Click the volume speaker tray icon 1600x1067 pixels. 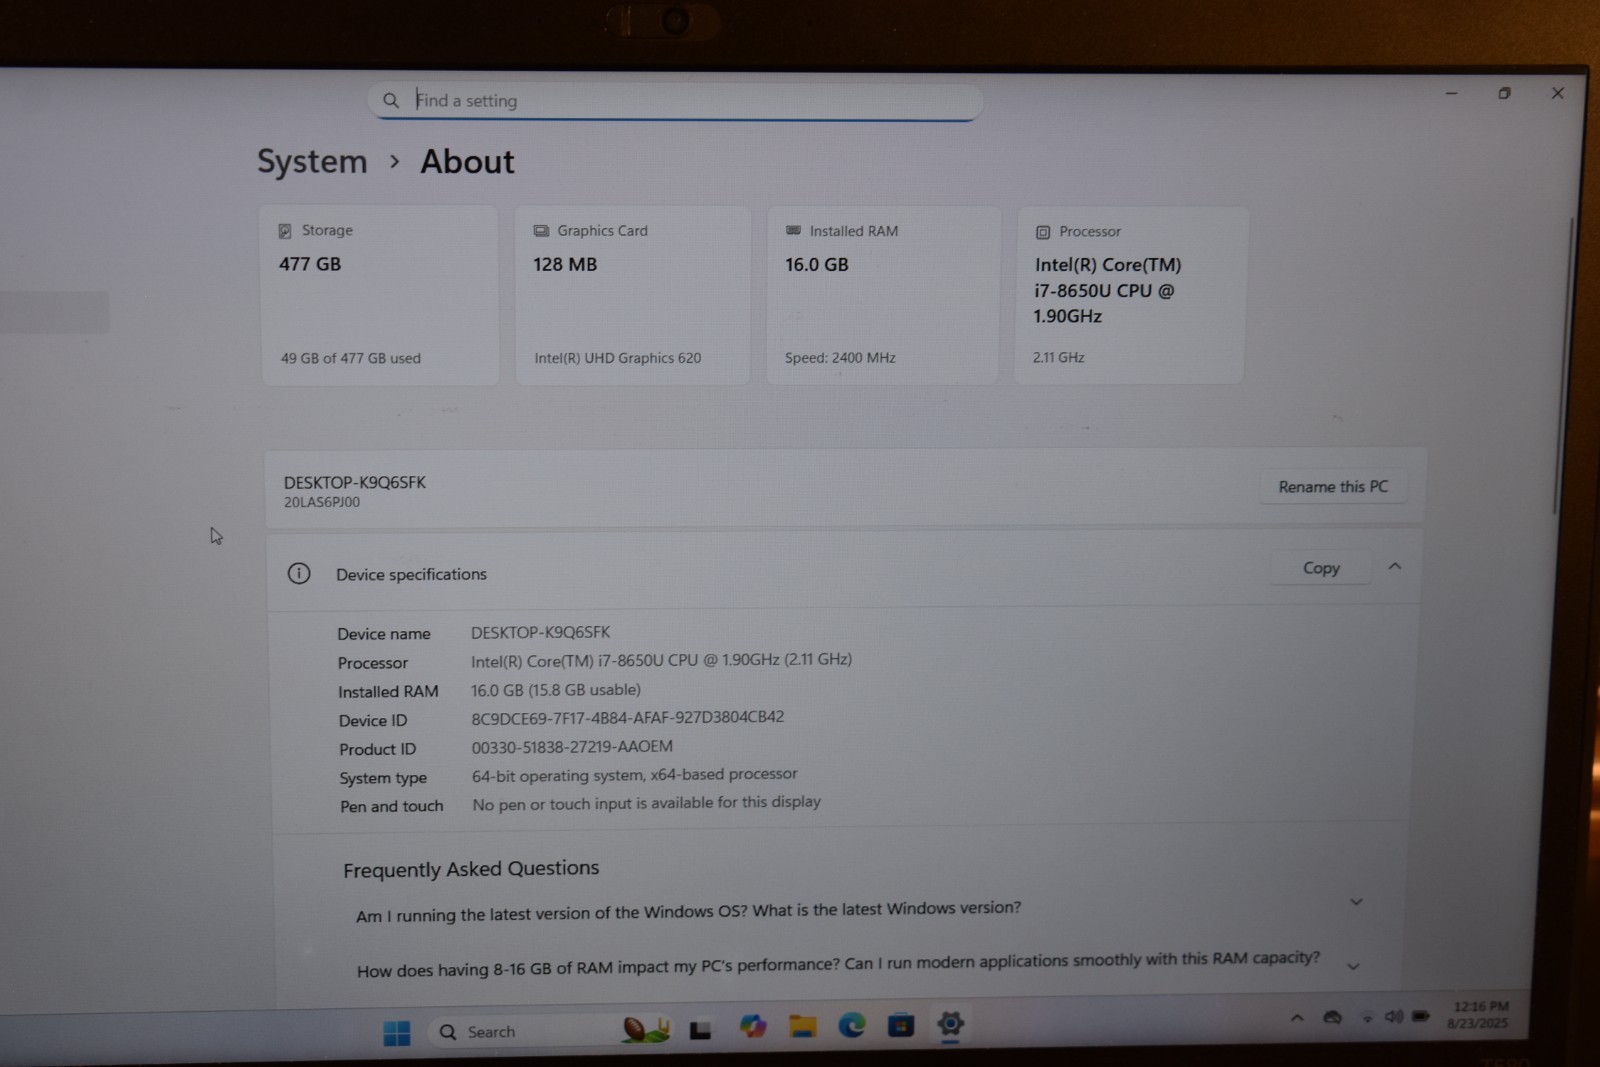[x=1393, y=1017]
